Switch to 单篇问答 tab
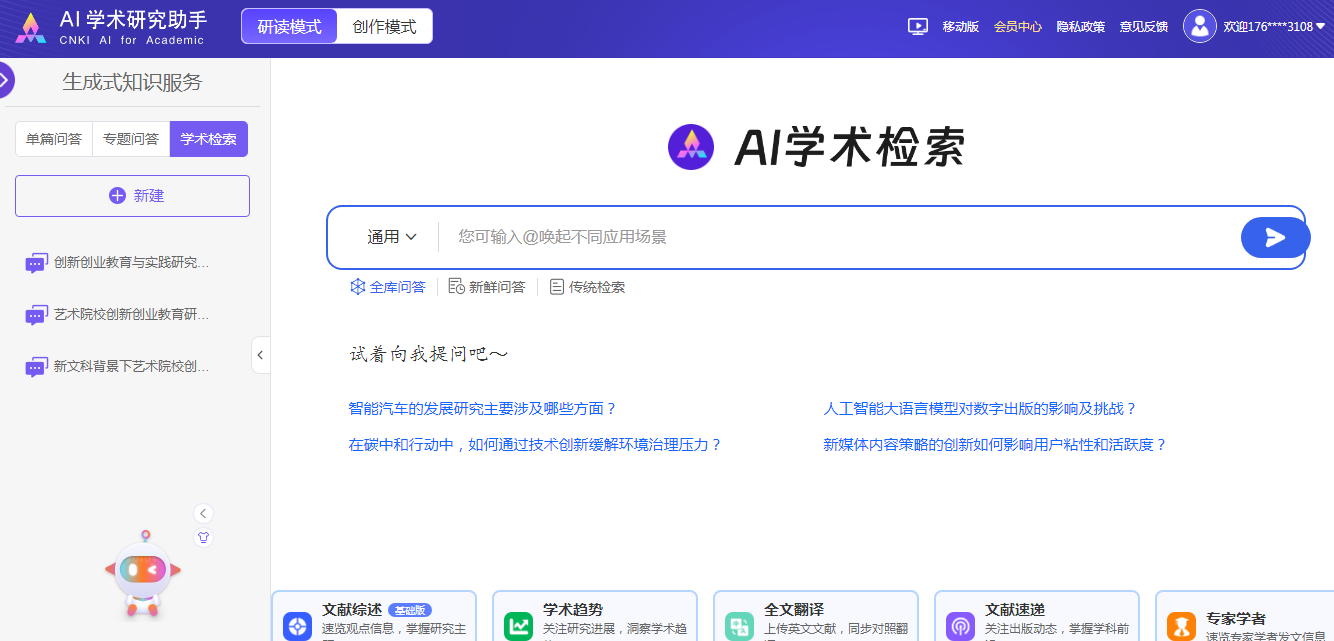This screenshot has width=1334, height=641. 54,139
